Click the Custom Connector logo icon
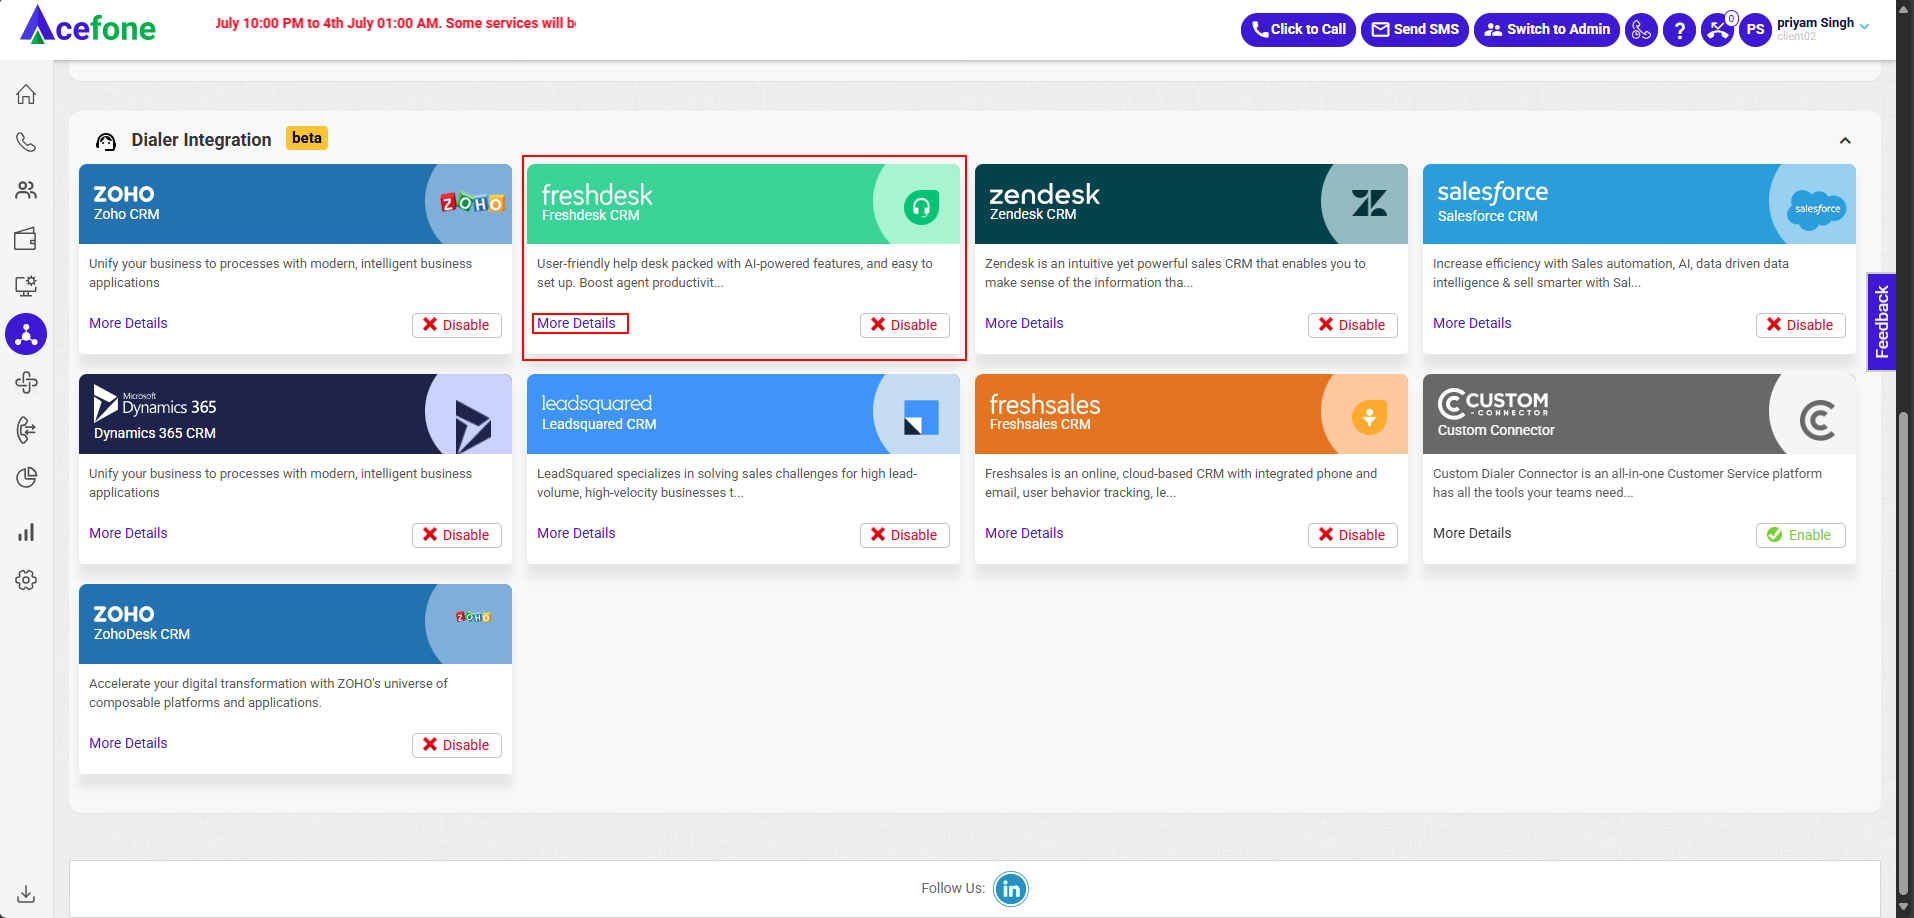This screenshot has height=918, width=1914. (1817, 420)
